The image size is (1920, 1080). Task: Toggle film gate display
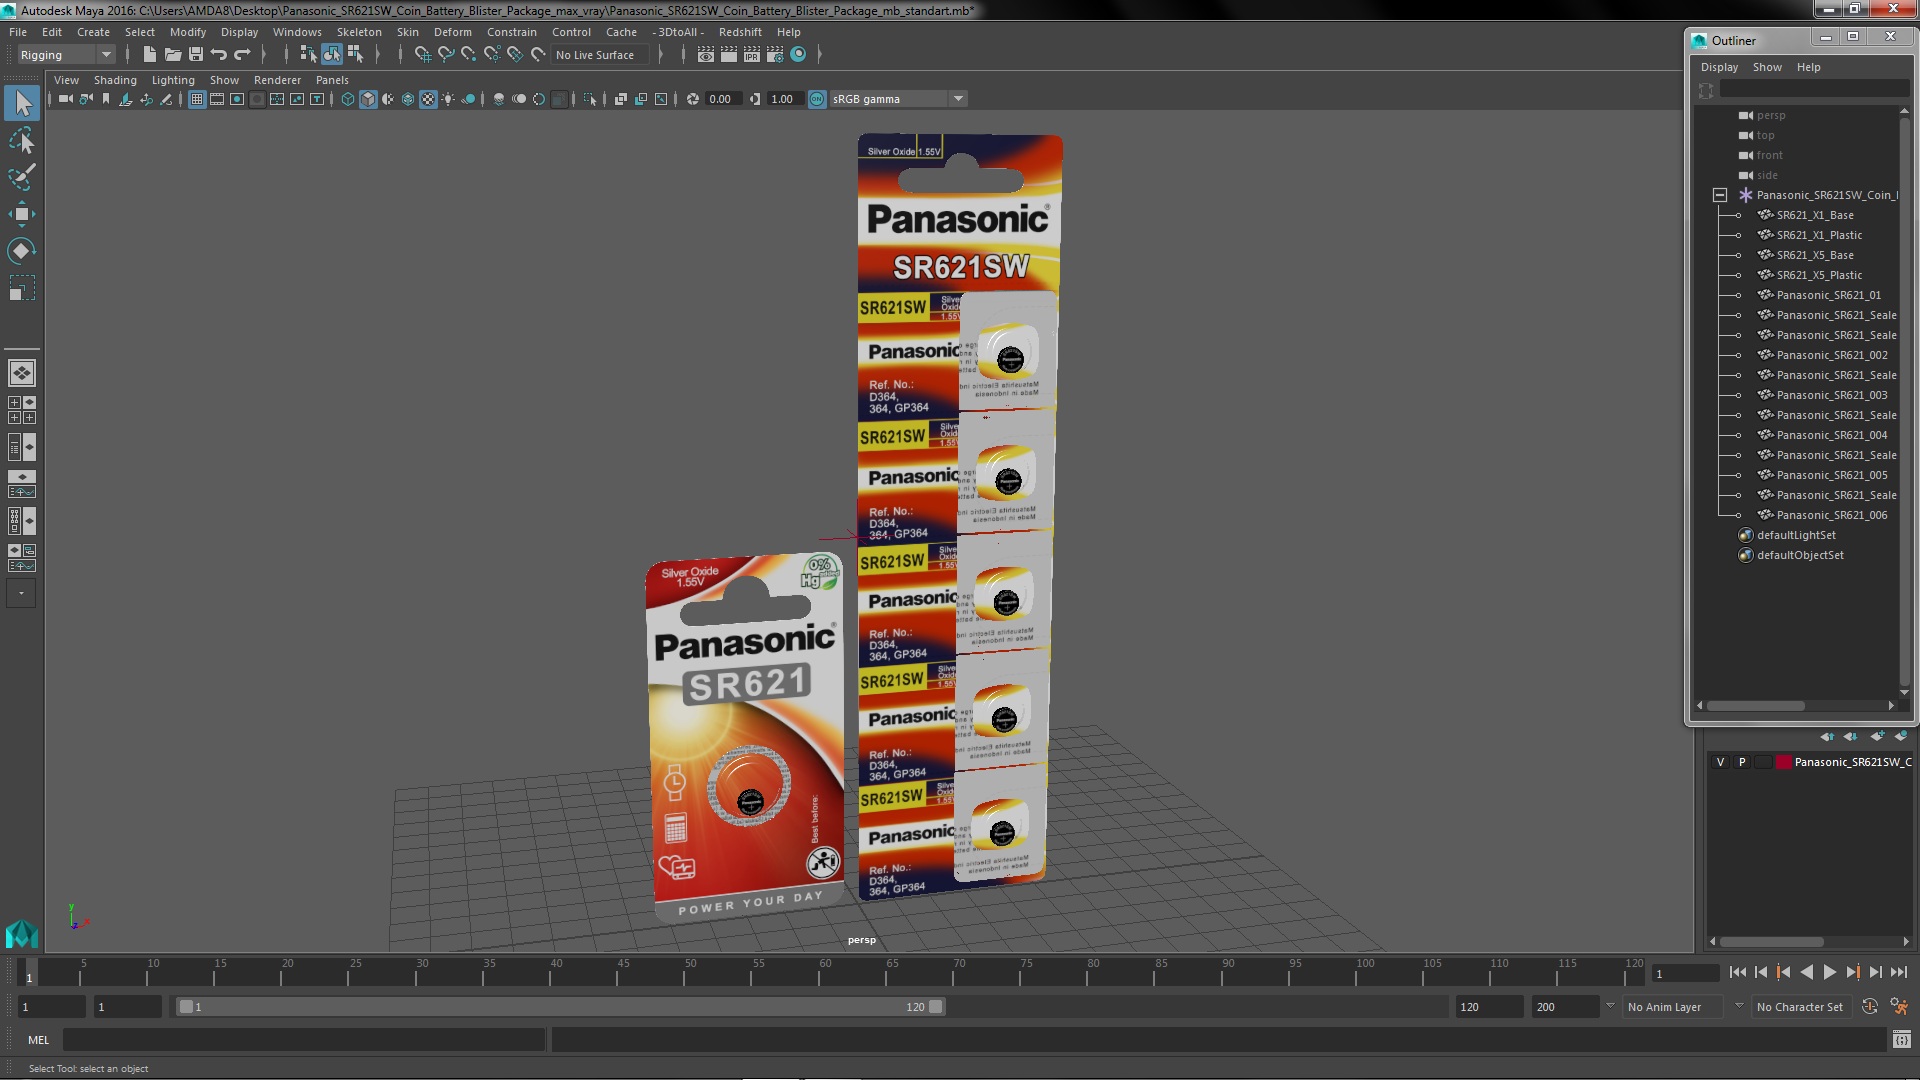217,99
